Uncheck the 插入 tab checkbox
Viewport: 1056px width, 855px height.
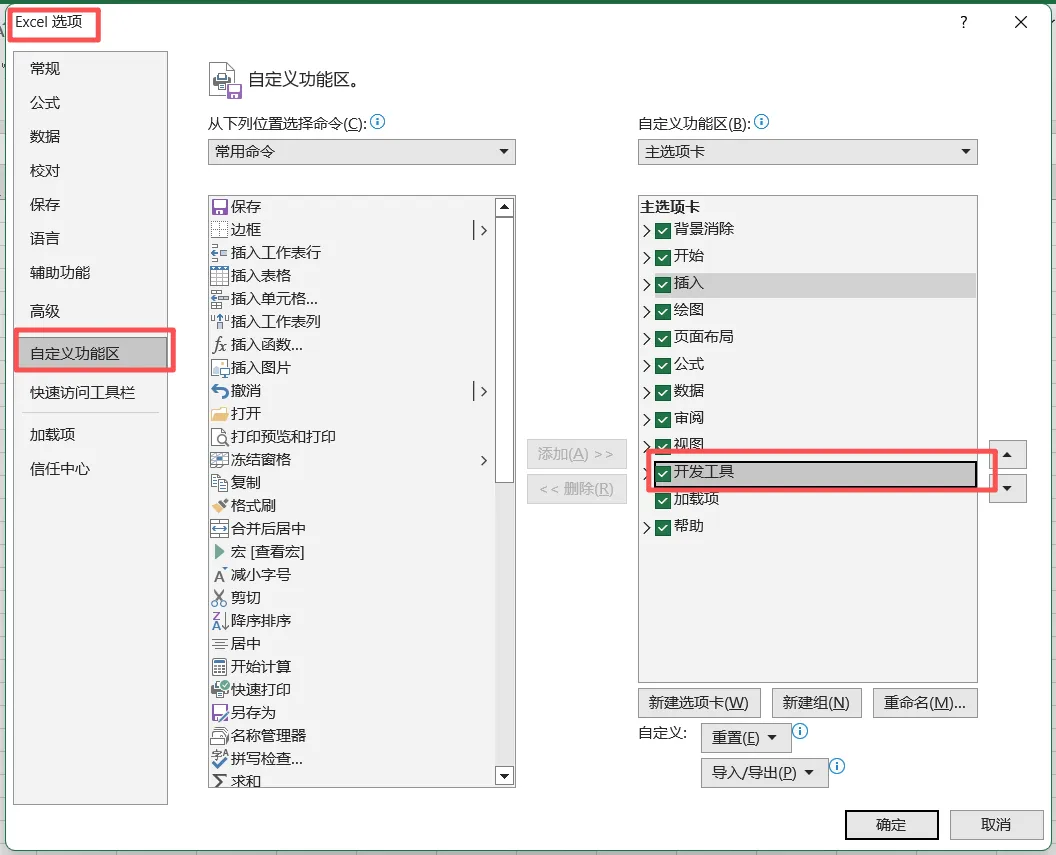[x=663, y=284]
